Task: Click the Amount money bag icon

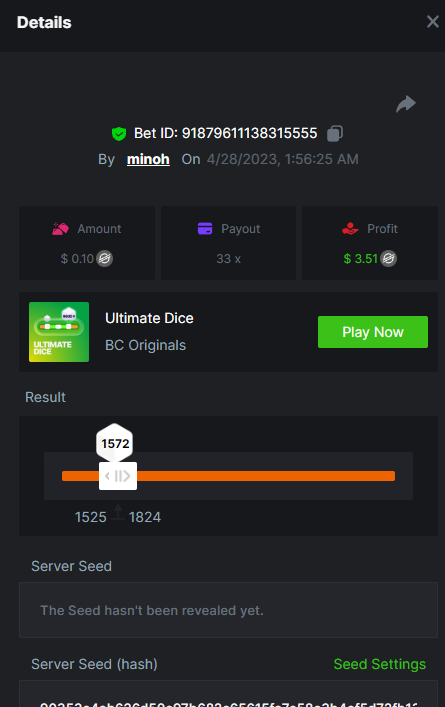Action: [60, 229]
